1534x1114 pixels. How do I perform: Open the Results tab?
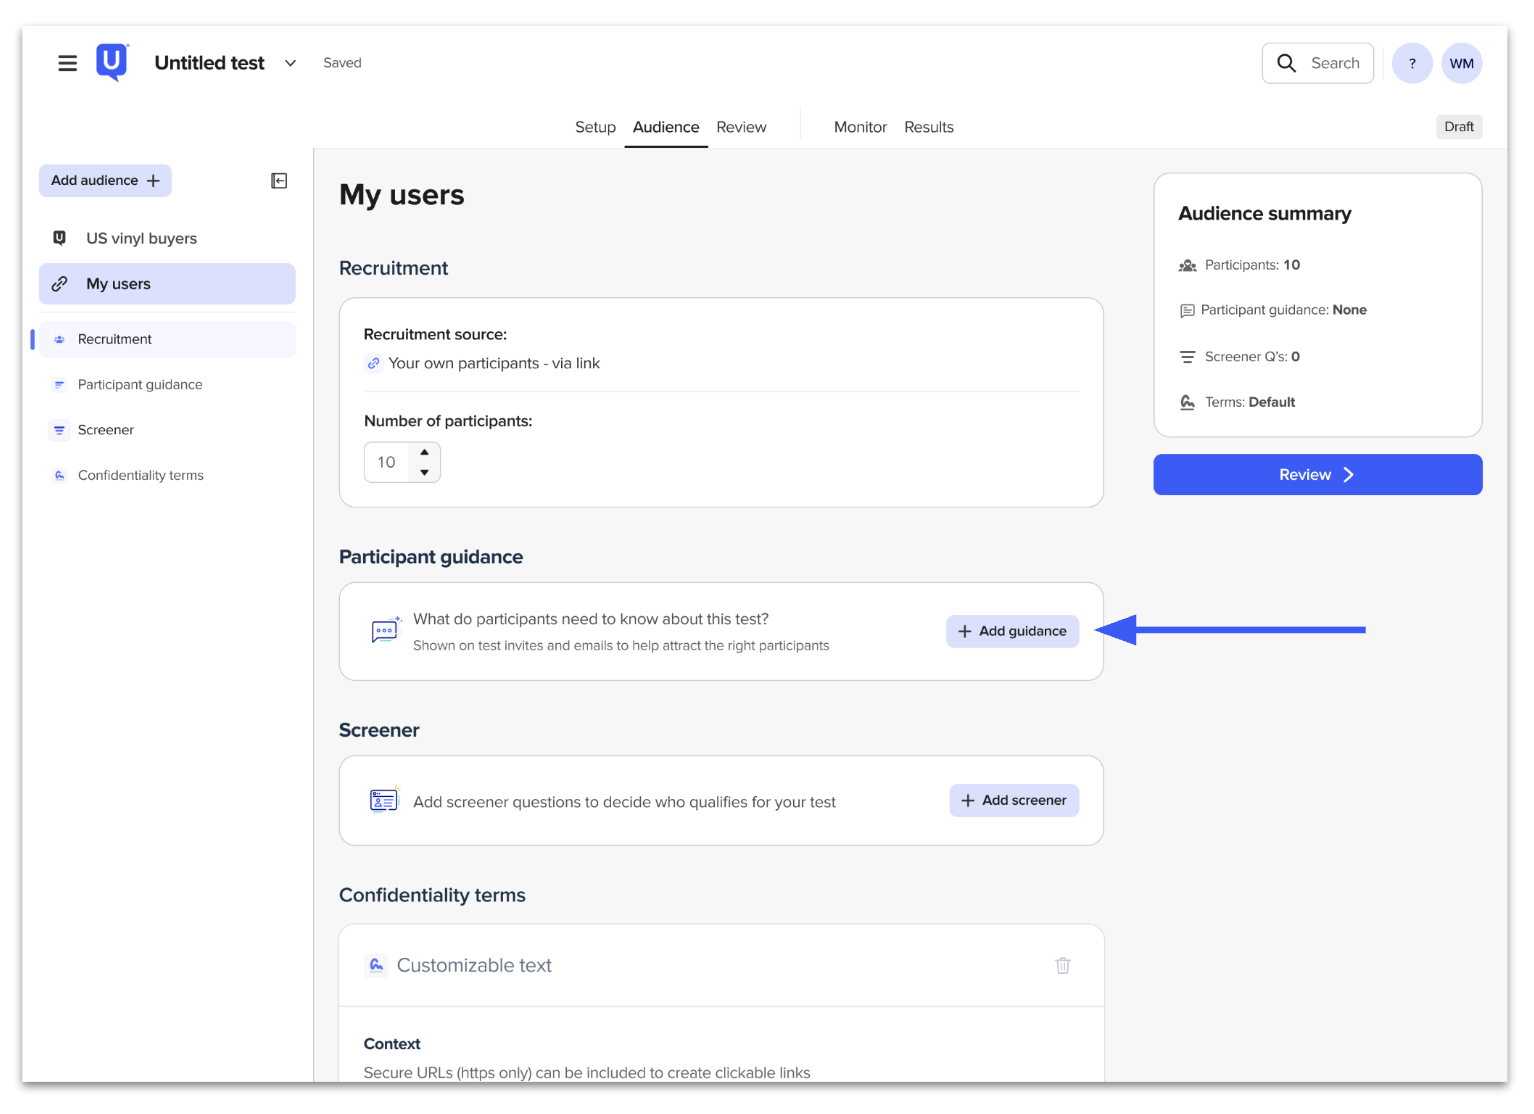click(929, 127)
